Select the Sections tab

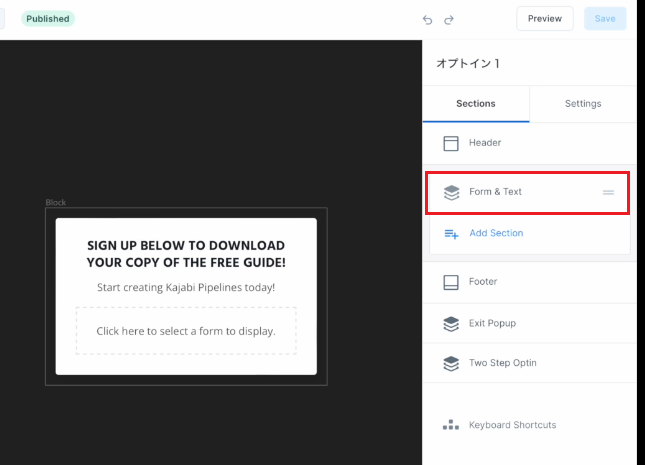(x=476, y=104)
